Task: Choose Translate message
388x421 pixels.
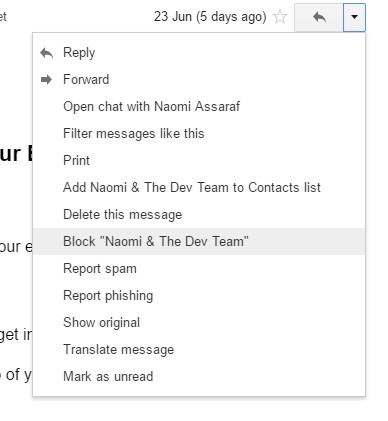Action: 199,350
